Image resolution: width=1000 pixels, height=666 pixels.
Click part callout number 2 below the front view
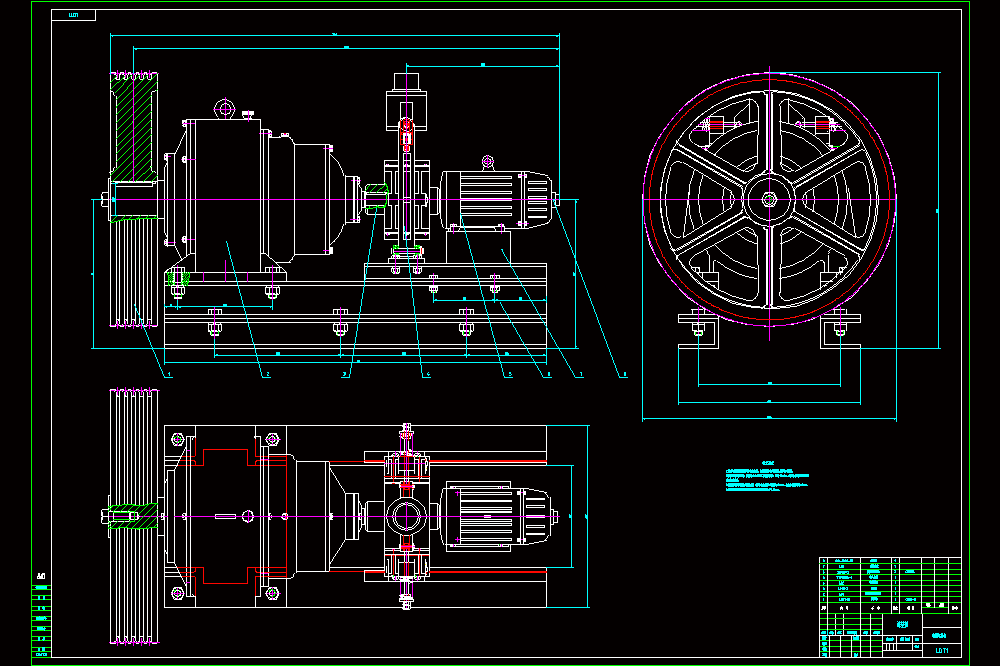pos(267,374)
